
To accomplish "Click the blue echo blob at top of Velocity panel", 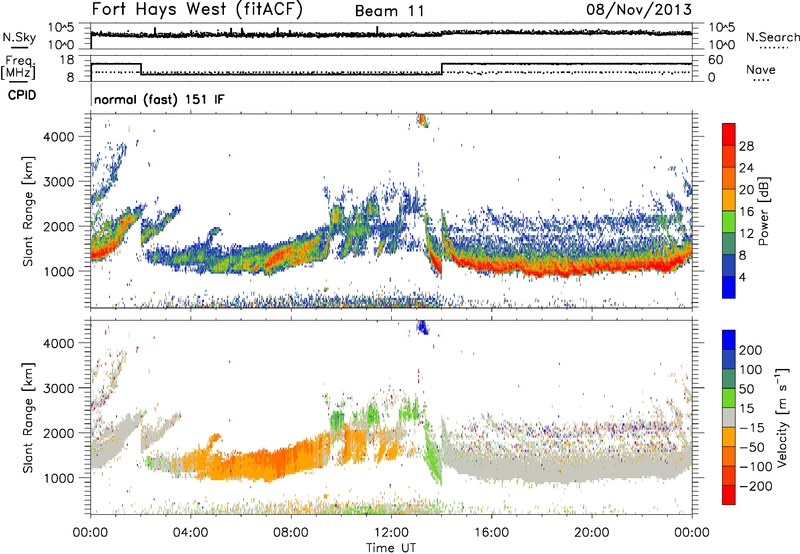I will point(422,326).
